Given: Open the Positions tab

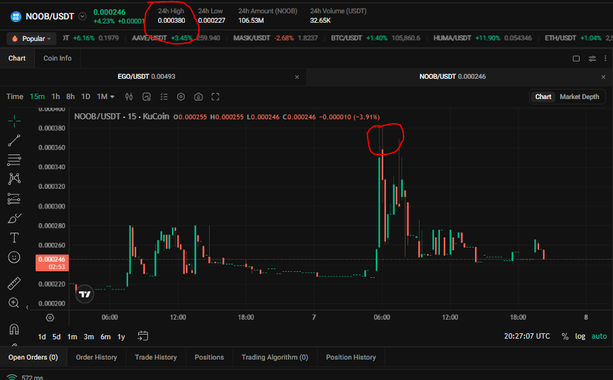Looking at the screenshot, I should tap(209, 357).
